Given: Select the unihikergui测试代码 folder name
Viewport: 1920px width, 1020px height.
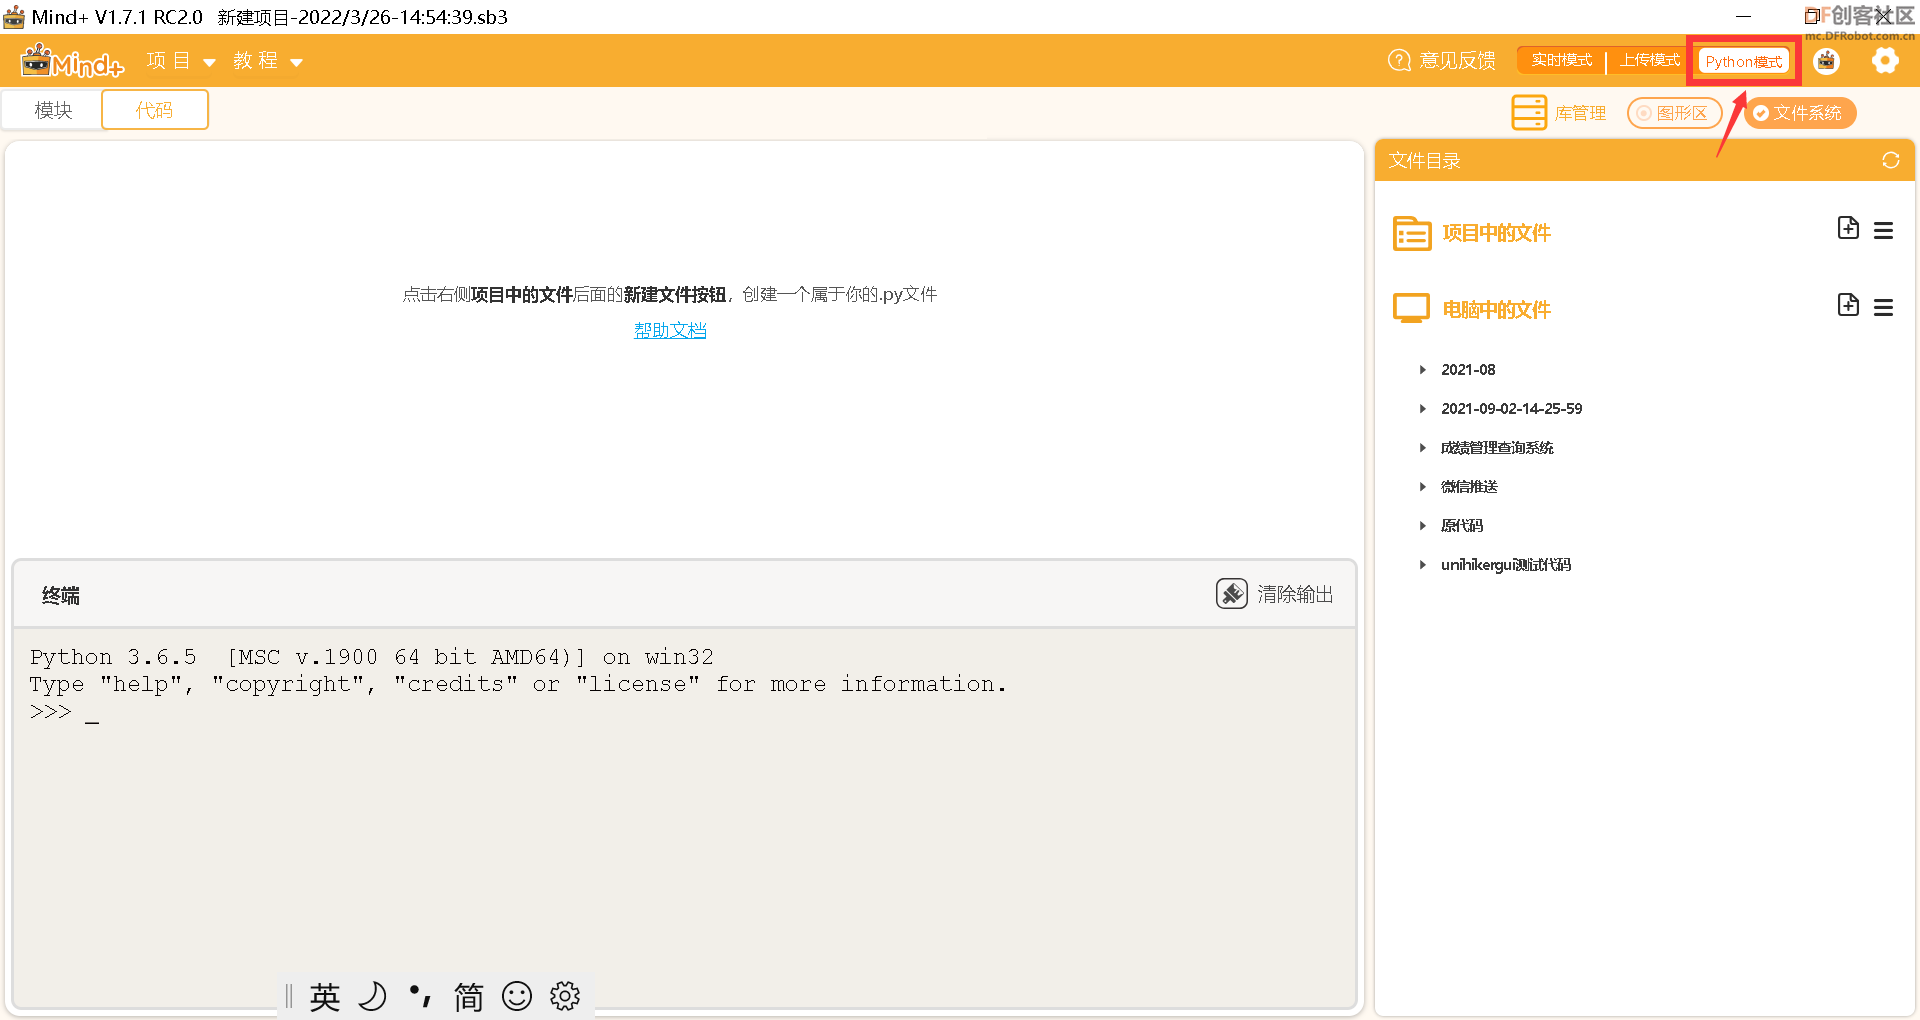Looking at the screenshot, I should coord(1506,565).
